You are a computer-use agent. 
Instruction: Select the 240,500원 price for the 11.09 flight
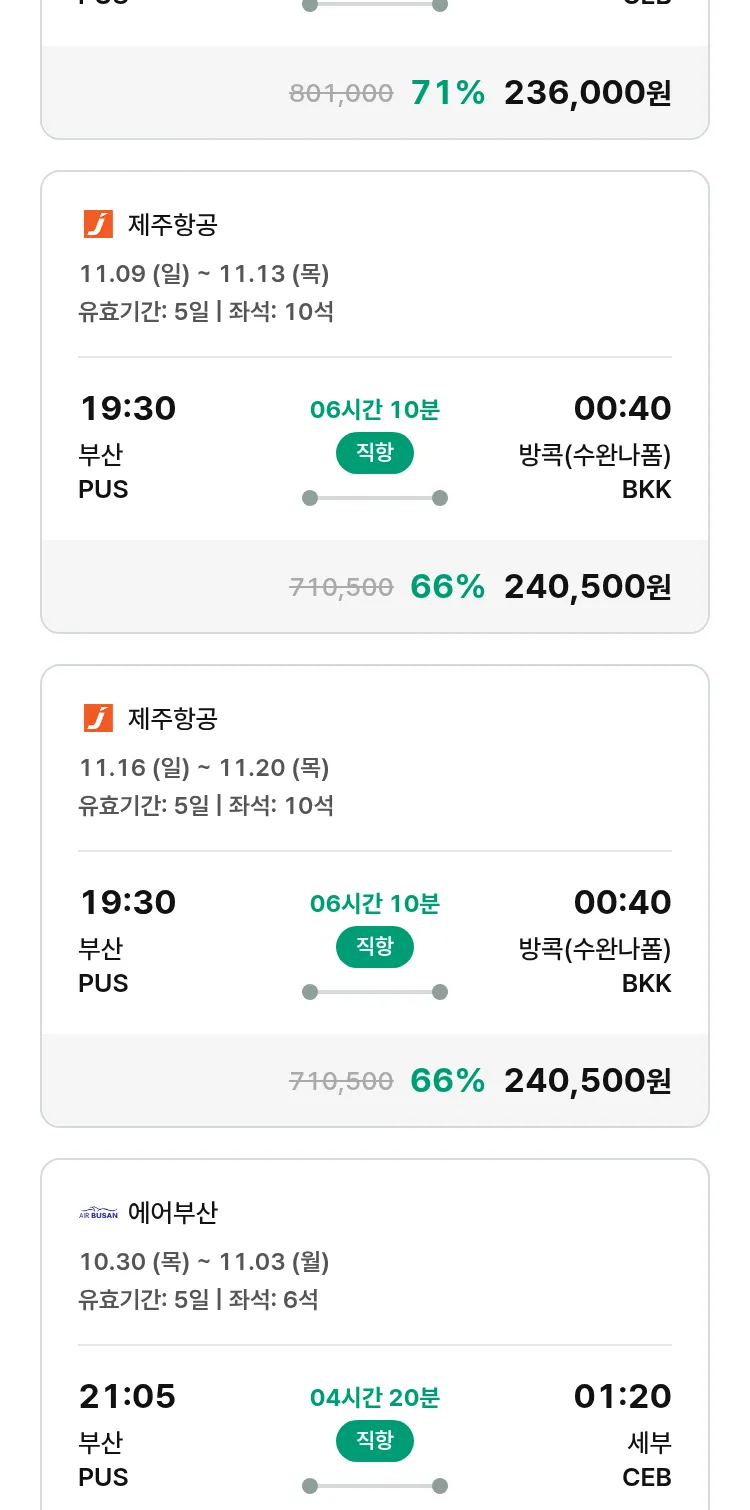(587, 587)
